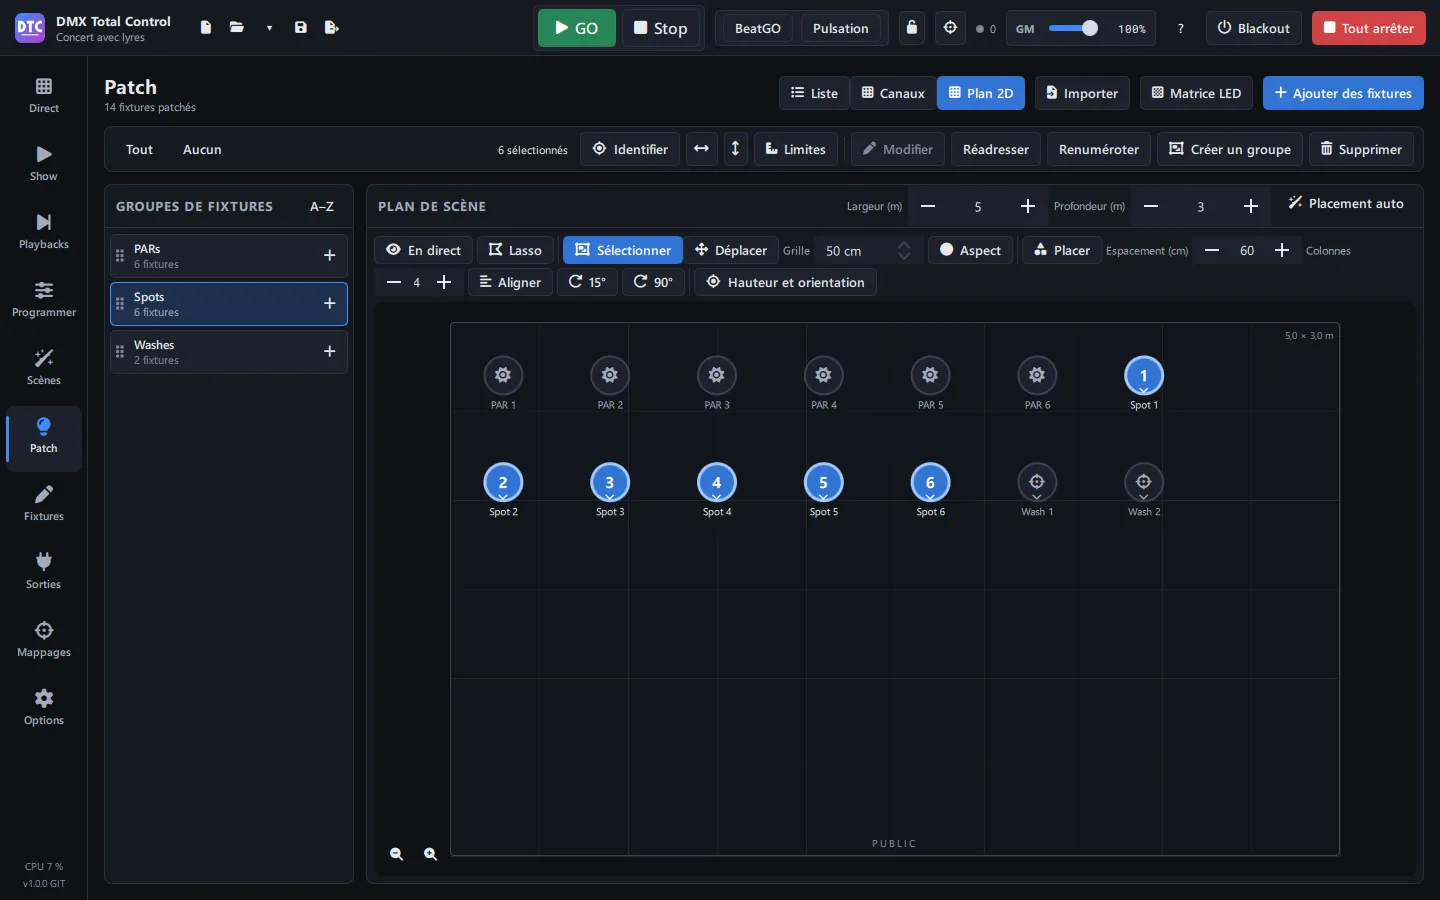The height and width of the screenshot is (900, 1440).
Task: Open the Show section in sidebar
Action: (x=44, y=164)
